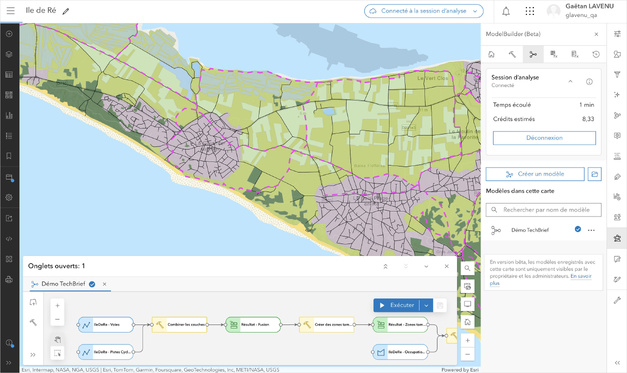Open the raster functions tab
This screenshot has height=373, width=627.
pyautogui.click(x=554, y=54)
